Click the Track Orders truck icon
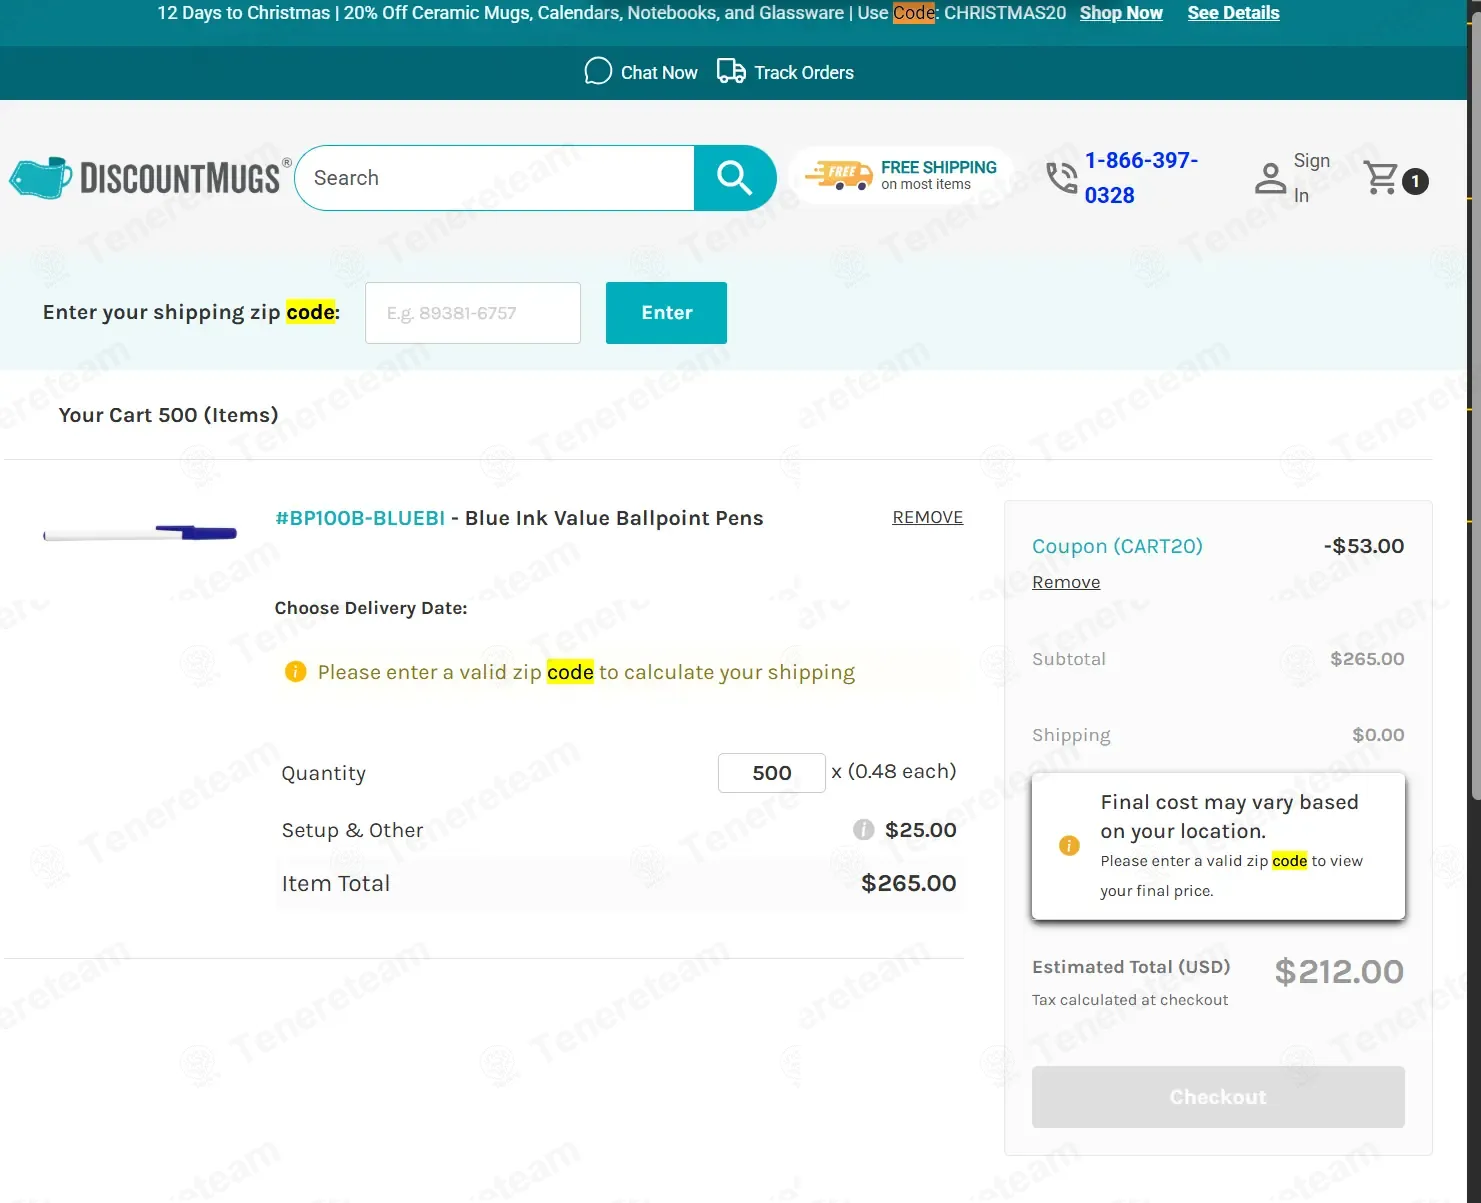 (731, 72)
